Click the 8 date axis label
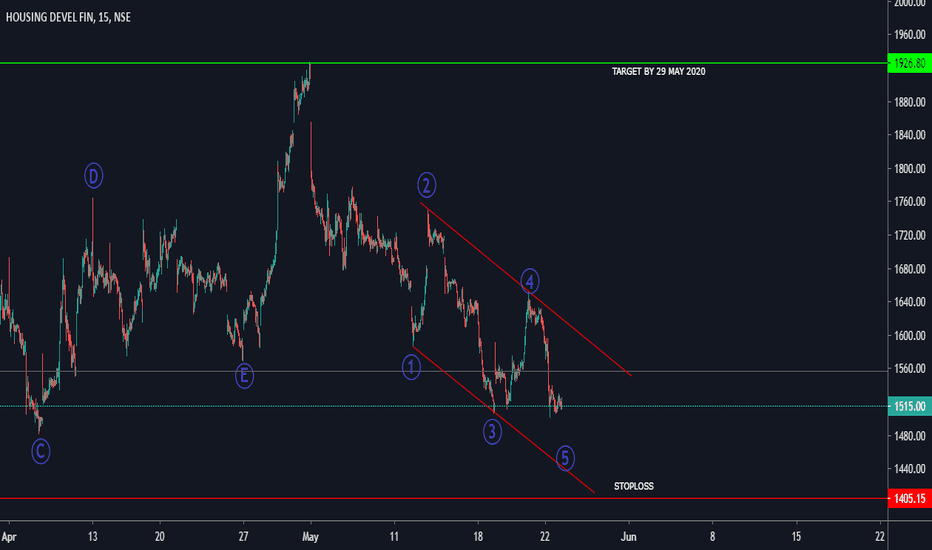The image size is (932, 550). 712,536
